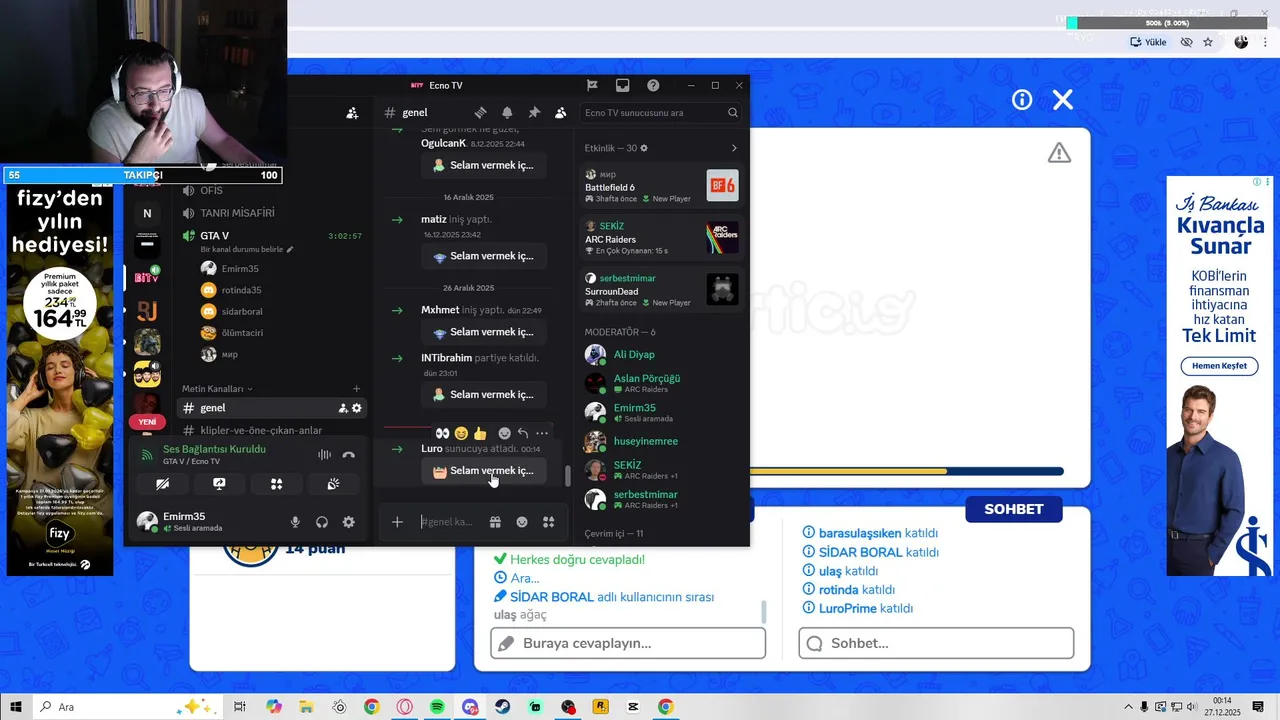The height and width of the screenshot is (720, 1280).
Task: Open apps icon in message box
Action: coord(548,522)
